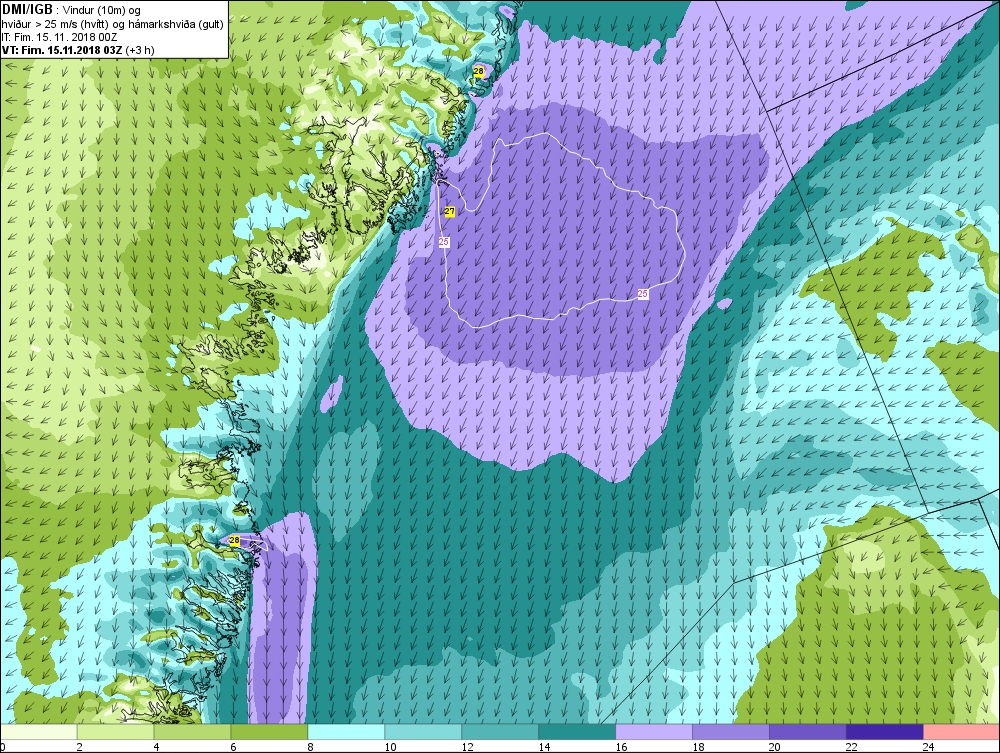
Task: Select the 4–6 m/s green legend swatch
Action: 192,732
